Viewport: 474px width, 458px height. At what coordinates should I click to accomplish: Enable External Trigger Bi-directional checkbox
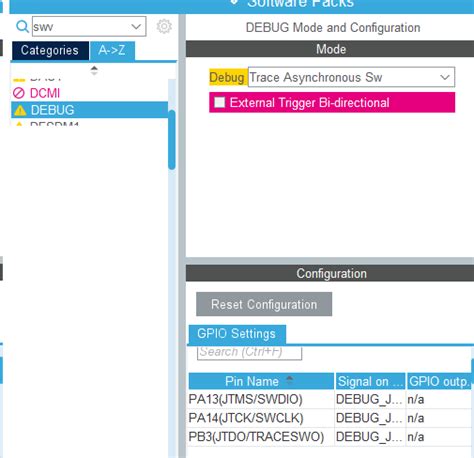220,102
